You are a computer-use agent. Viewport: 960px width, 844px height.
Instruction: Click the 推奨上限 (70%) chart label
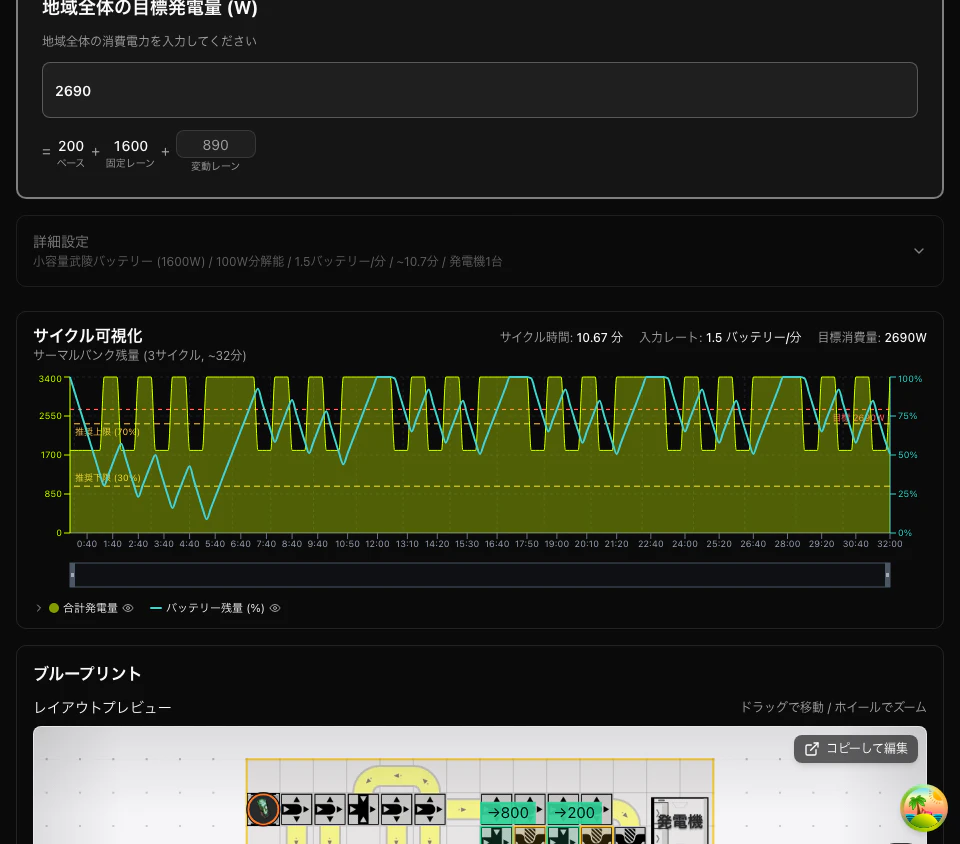point(107,431)
